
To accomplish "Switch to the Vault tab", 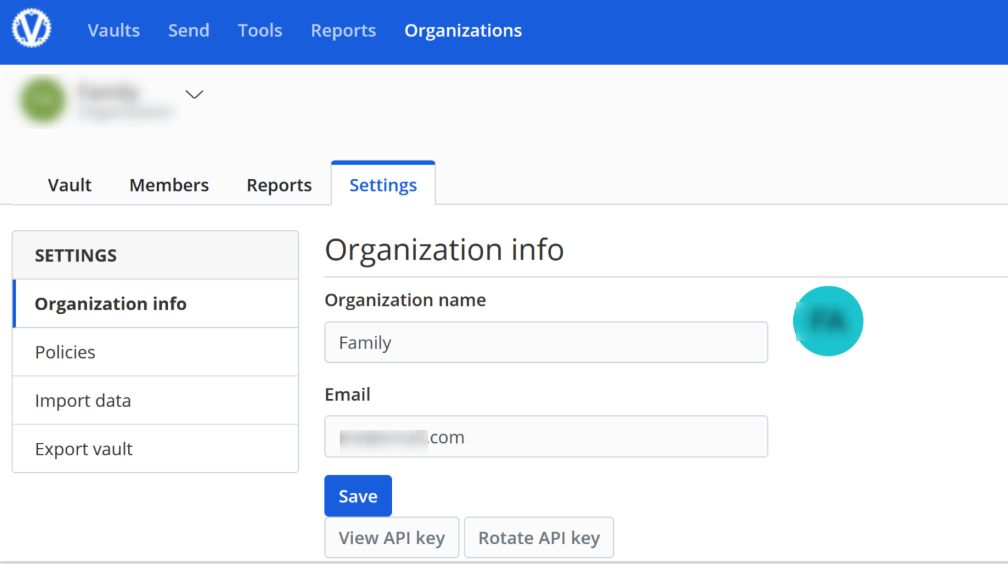I will point(70,185).
